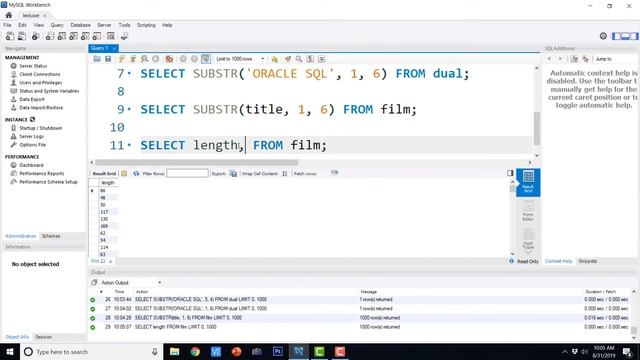
Task: Toggle word wrapping in the query editor
Action: click(322, 59)
